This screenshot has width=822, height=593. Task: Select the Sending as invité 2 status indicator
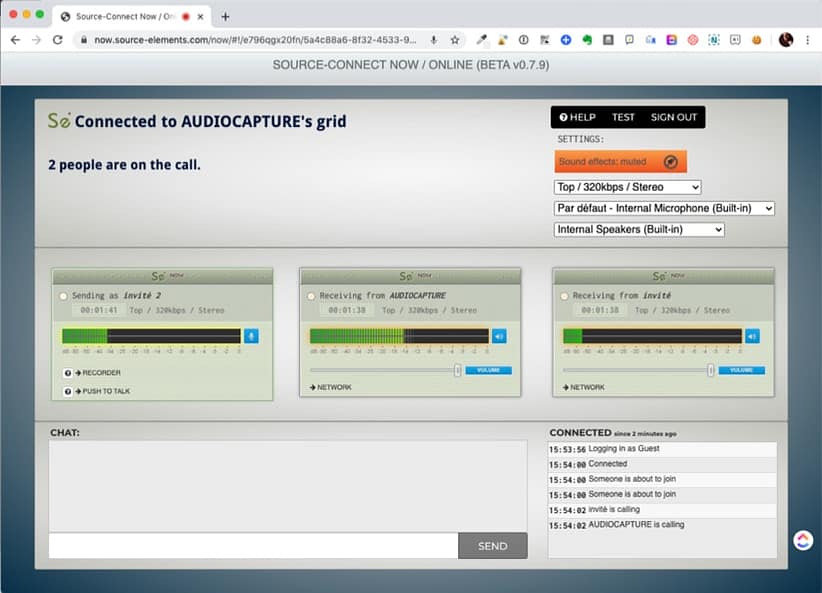(63, 296)
